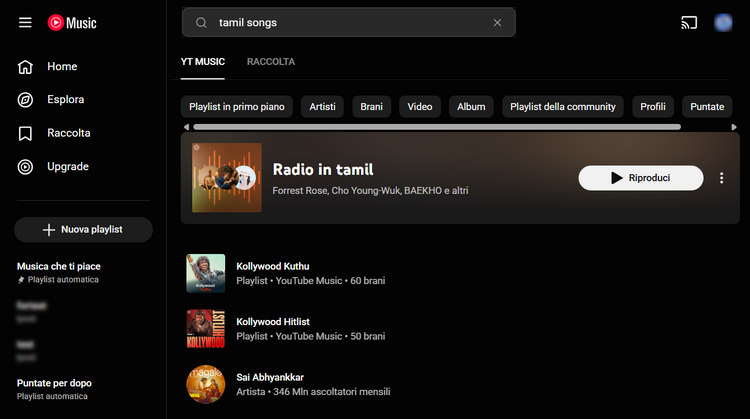This screenshot has width=750, height=419.
Task: Open Raccolta in the sidebar
Action: point(68,133)
